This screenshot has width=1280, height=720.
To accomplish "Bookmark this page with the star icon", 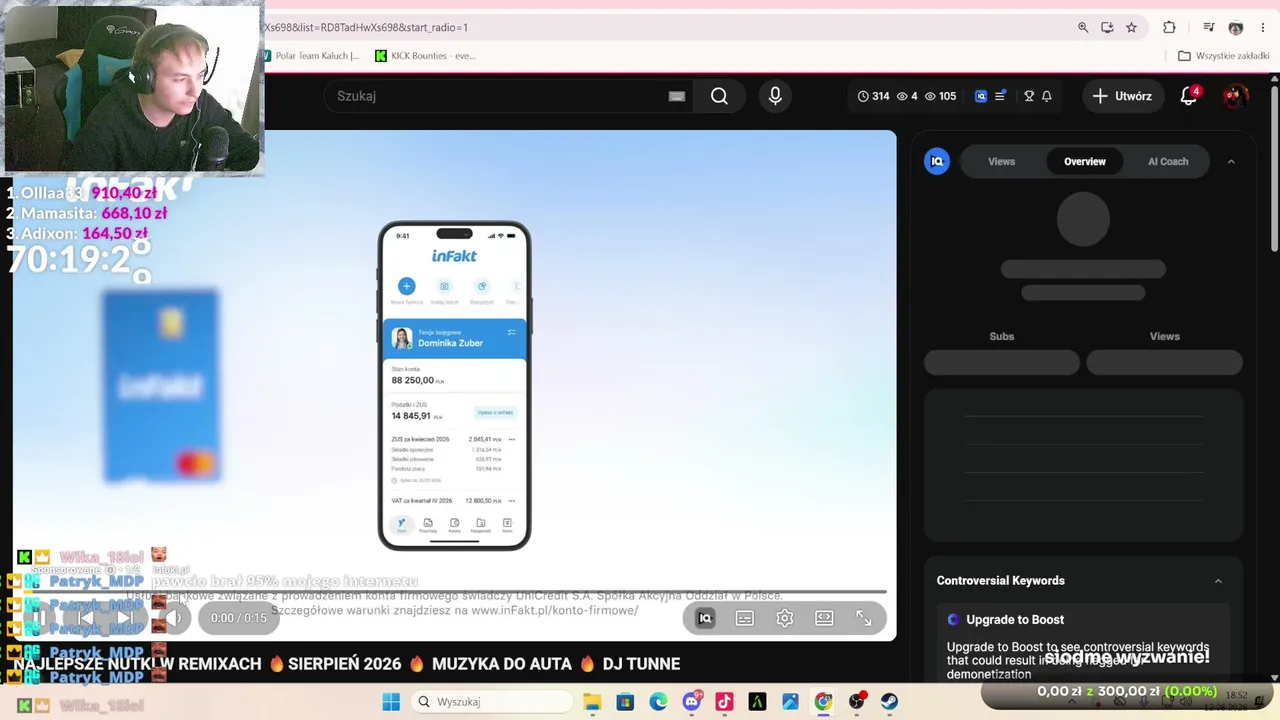I will click(1131, 27).
